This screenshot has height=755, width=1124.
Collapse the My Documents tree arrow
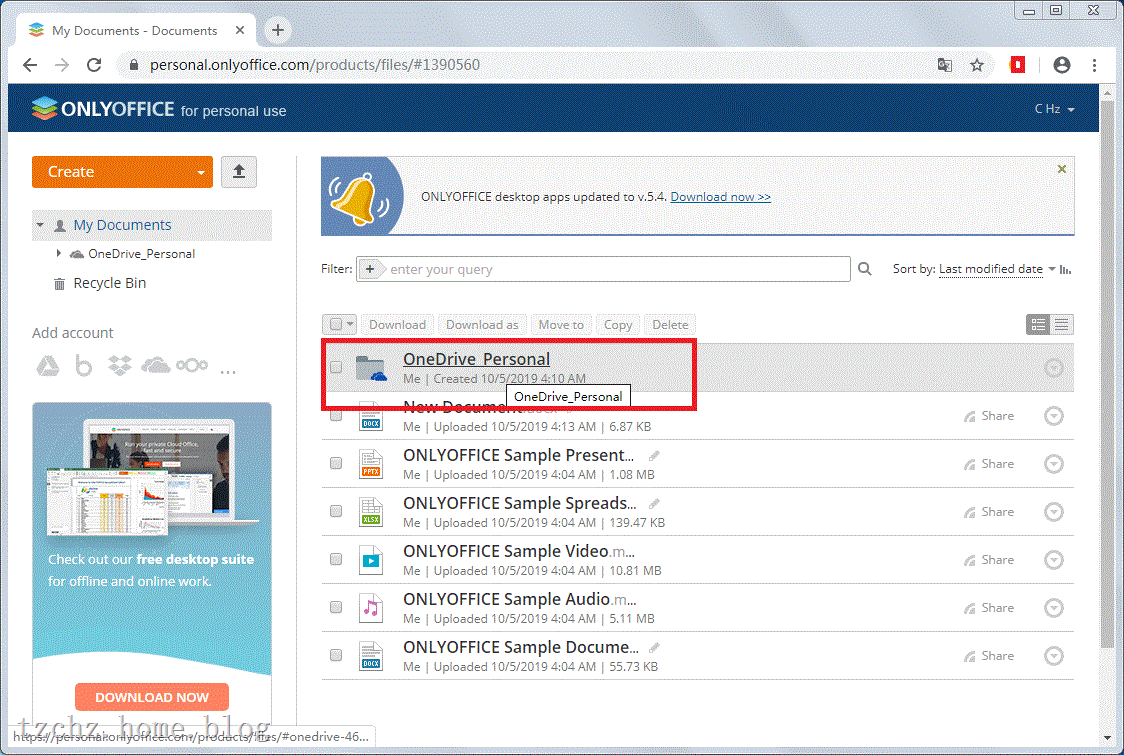click(40, 225)
